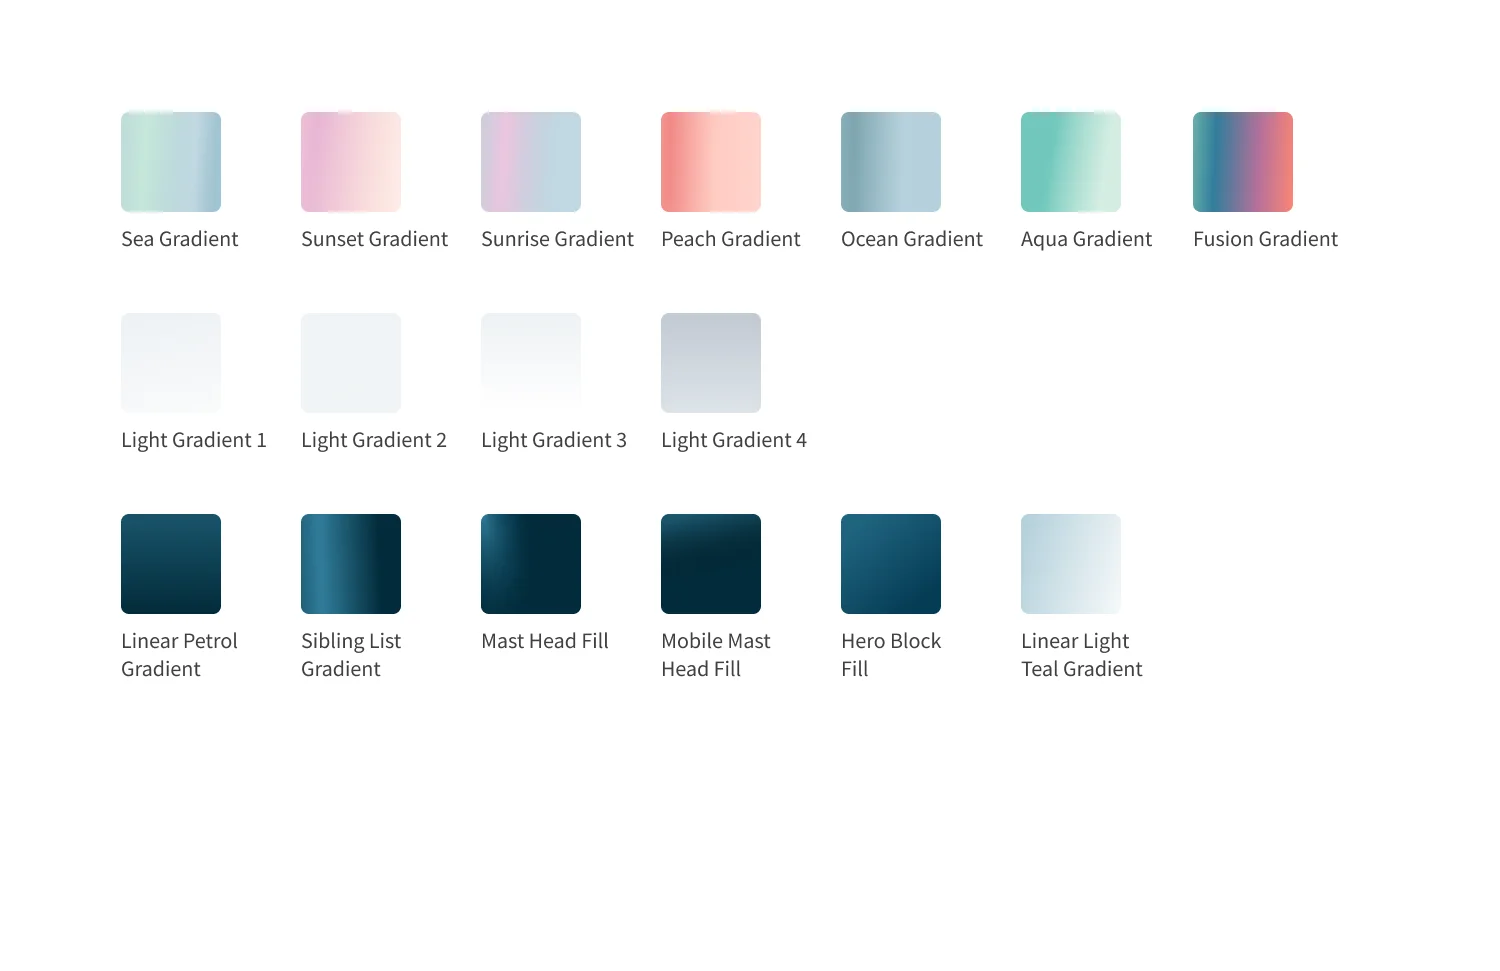The height and width of the screenshot is (971, 1500).
Task: Select the "Aqua Gradient" text
Action: (1087, 239)
